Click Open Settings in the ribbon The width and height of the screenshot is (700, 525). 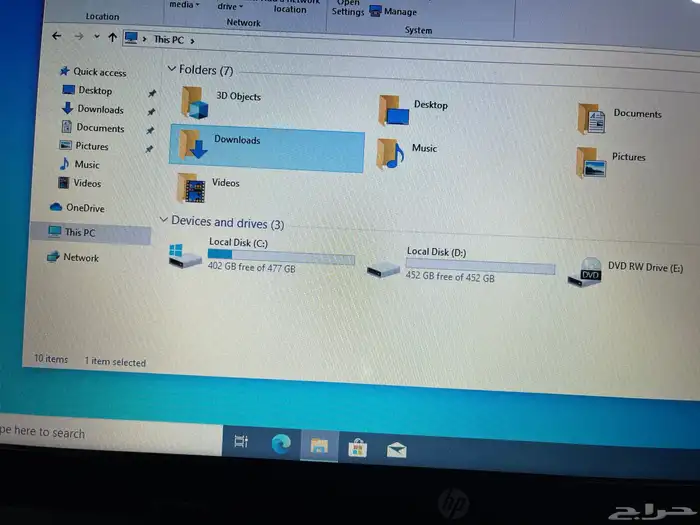tap(348, 8)
